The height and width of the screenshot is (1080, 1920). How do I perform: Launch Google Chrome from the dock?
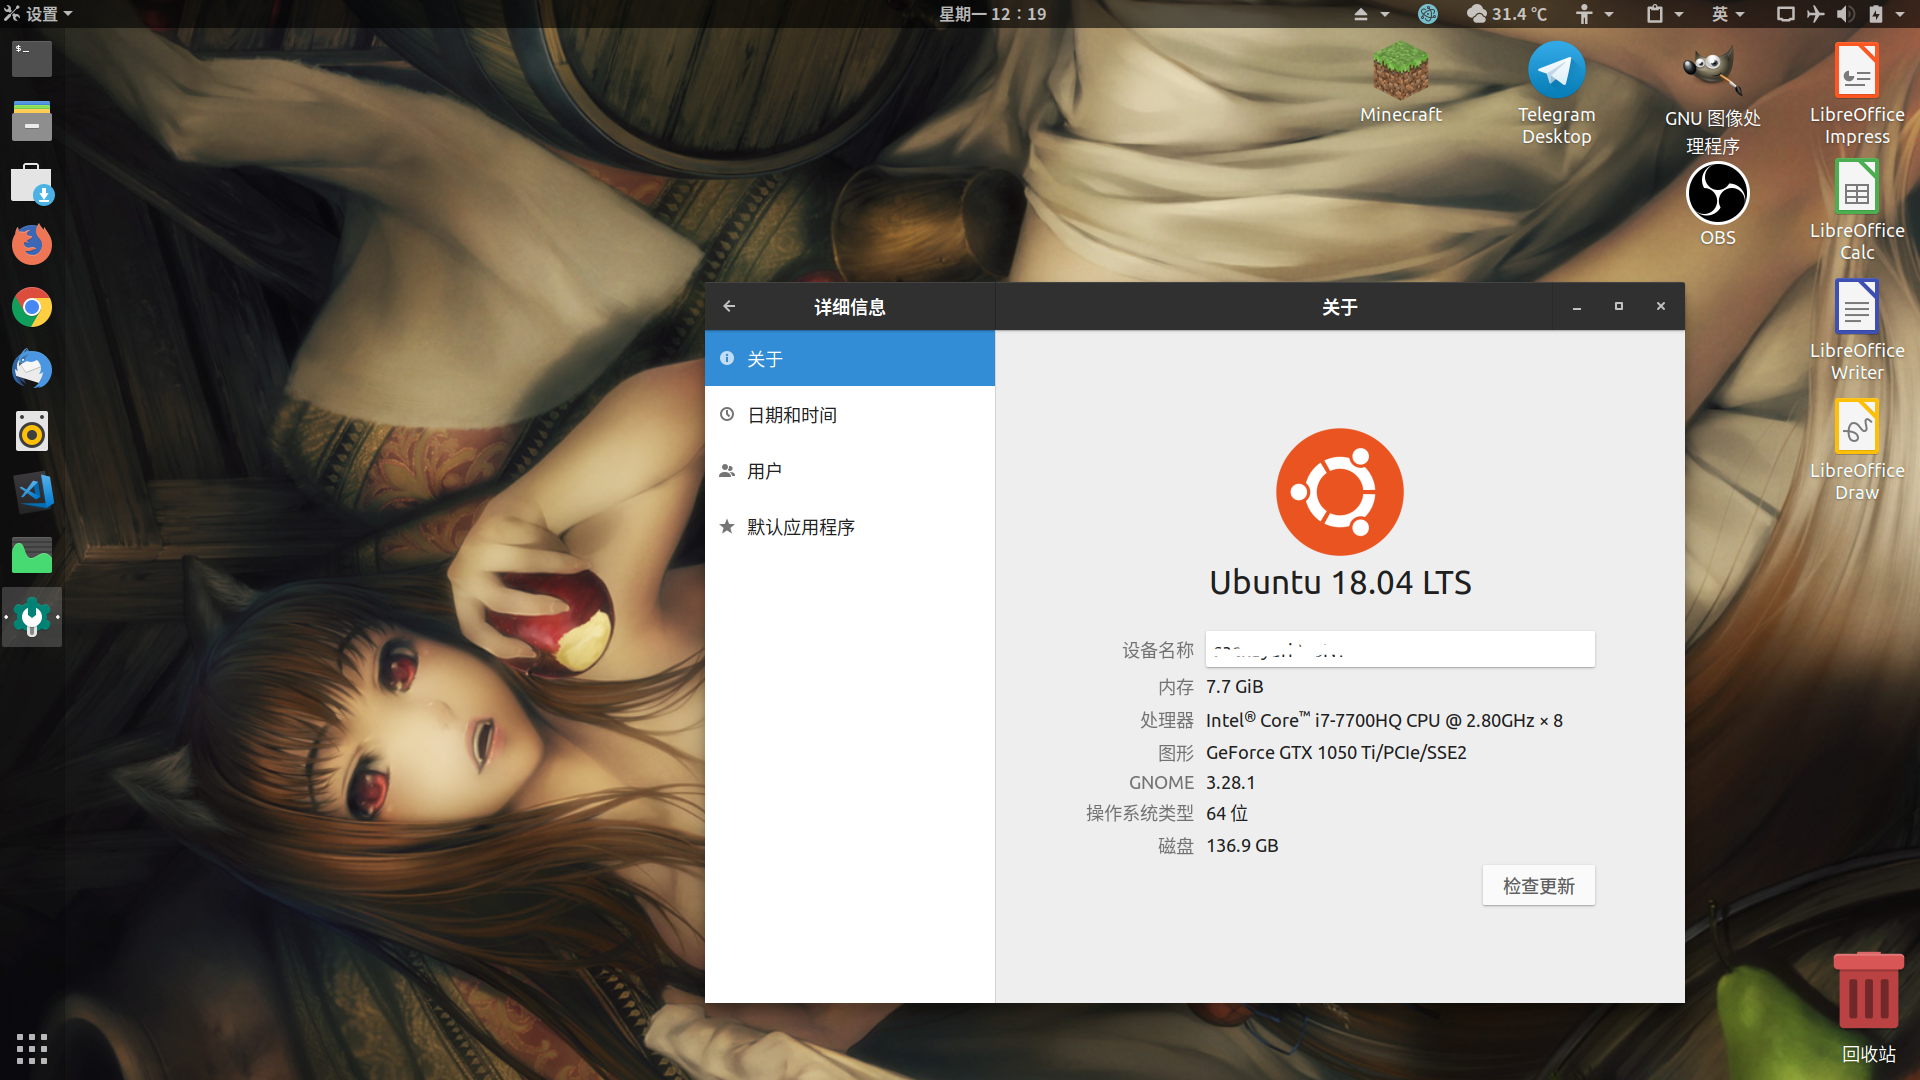click(x=32, y=308)
